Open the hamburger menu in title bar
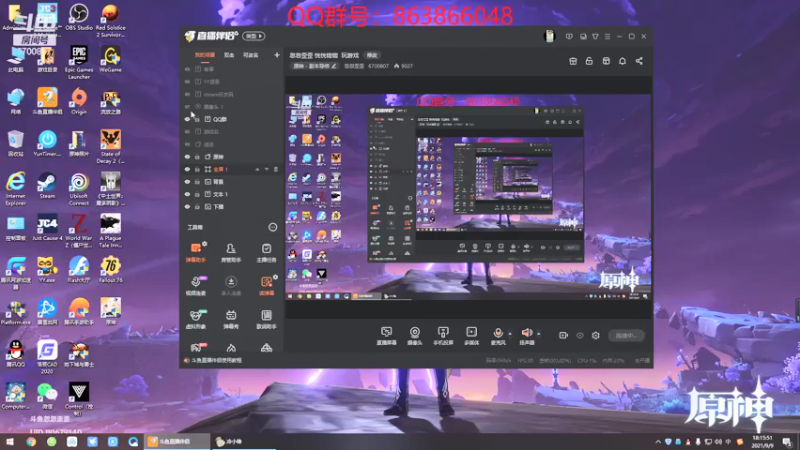The height and width of the screenshot is (450, 800). tap(607, 37)
